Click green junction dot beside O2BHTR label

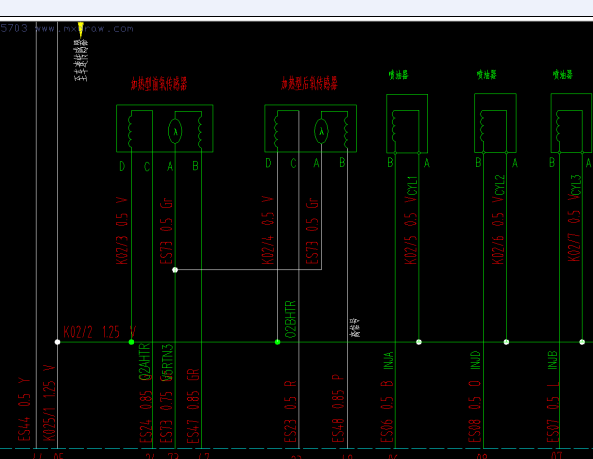(277, 342)
